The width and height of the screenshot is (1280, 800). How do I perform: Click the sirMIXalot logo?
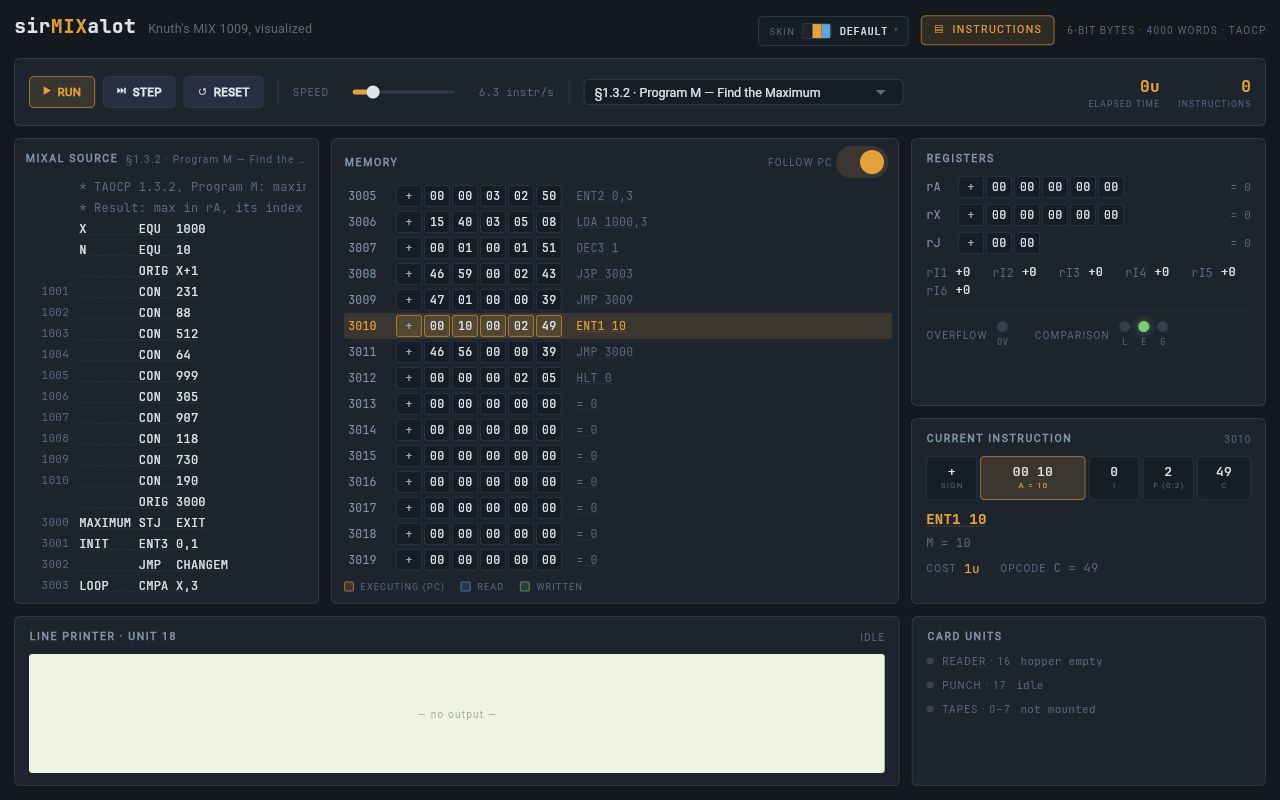pos(75,27)
